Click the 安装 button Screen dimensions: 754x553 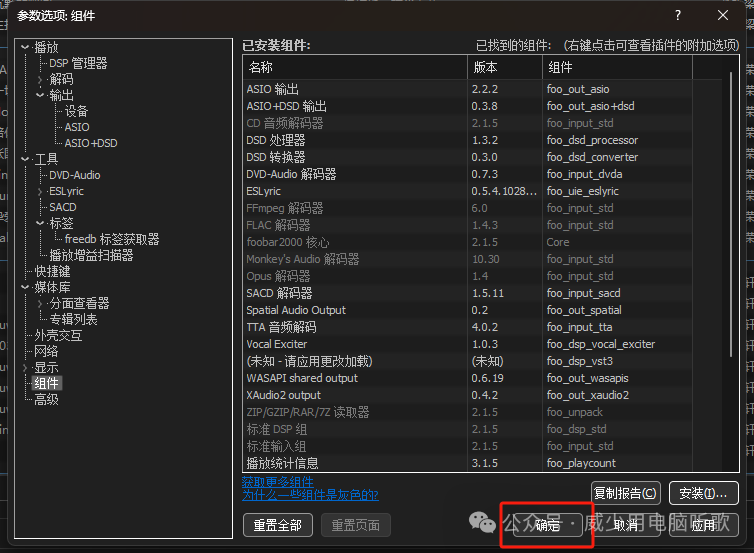point(703,493)
